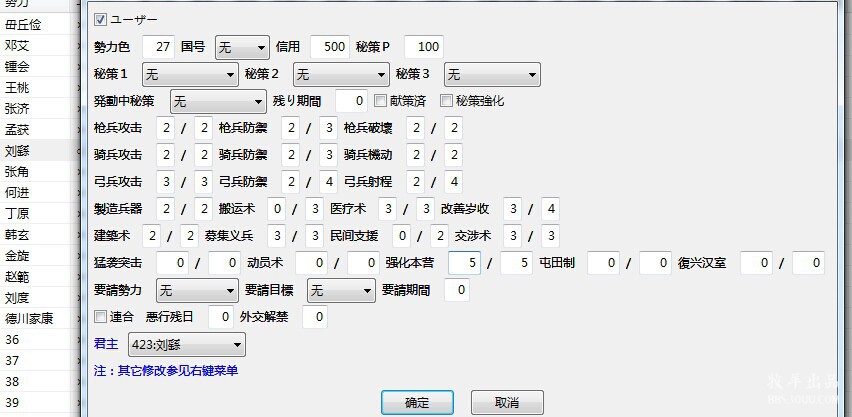Open the 発動中秘策 dropdown
852x417 pixels.
(x=217, y=101)
